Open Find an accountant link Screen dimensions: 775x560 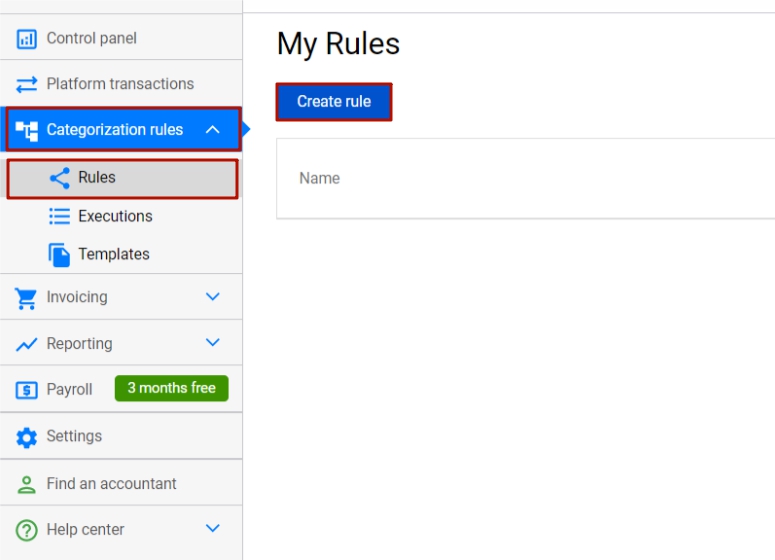pos(111,483)
